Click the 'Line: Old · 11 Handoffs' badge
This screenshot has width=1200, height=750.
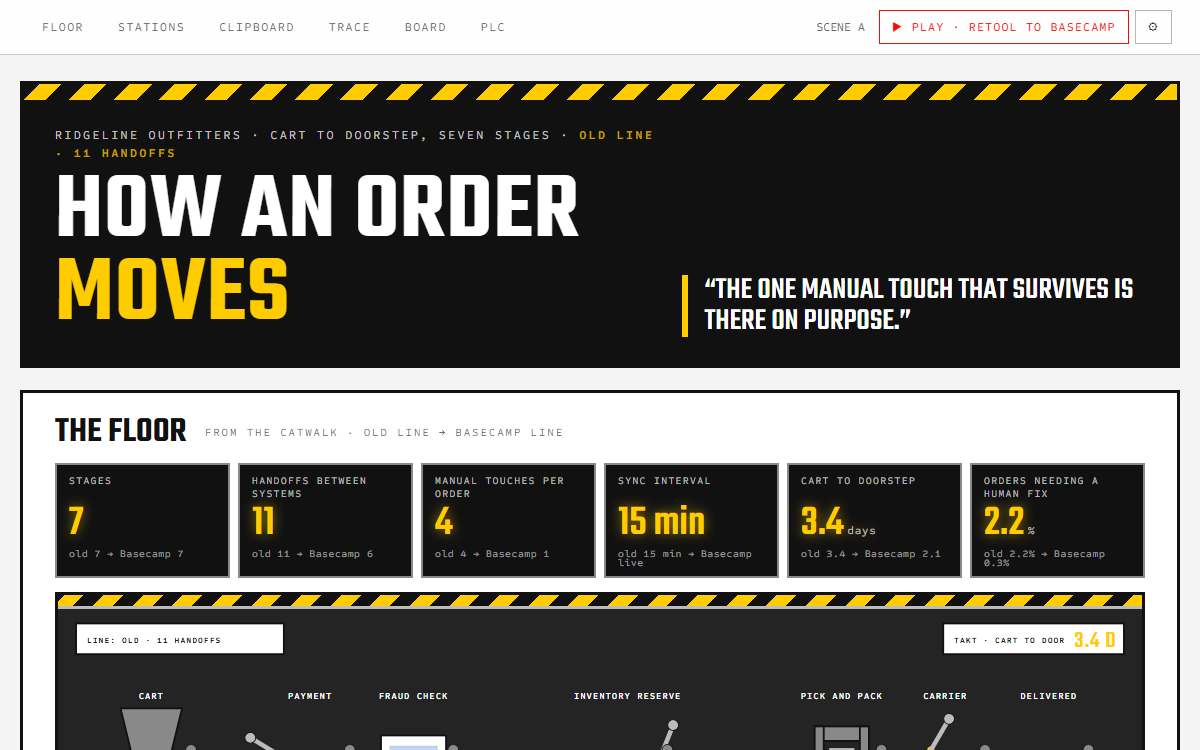(x=180, y=639)
